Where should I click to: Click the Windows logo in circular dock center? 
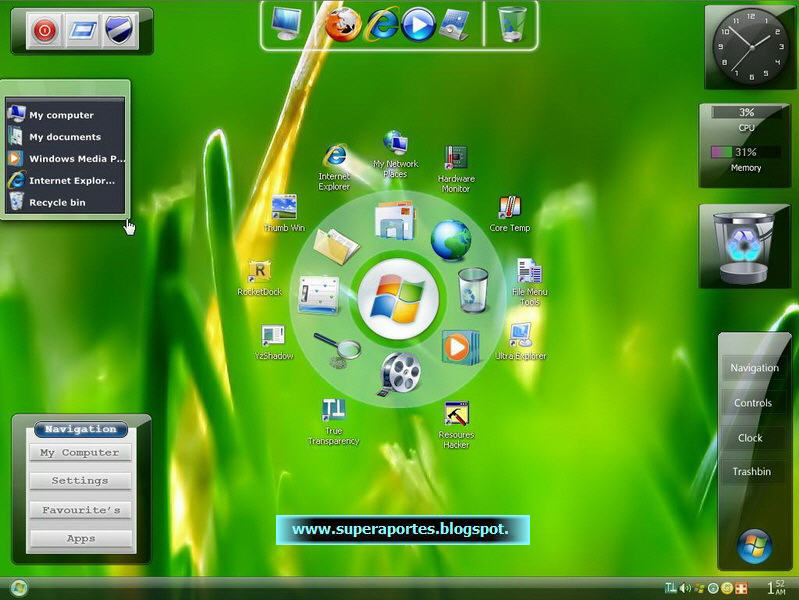(398, 299)
